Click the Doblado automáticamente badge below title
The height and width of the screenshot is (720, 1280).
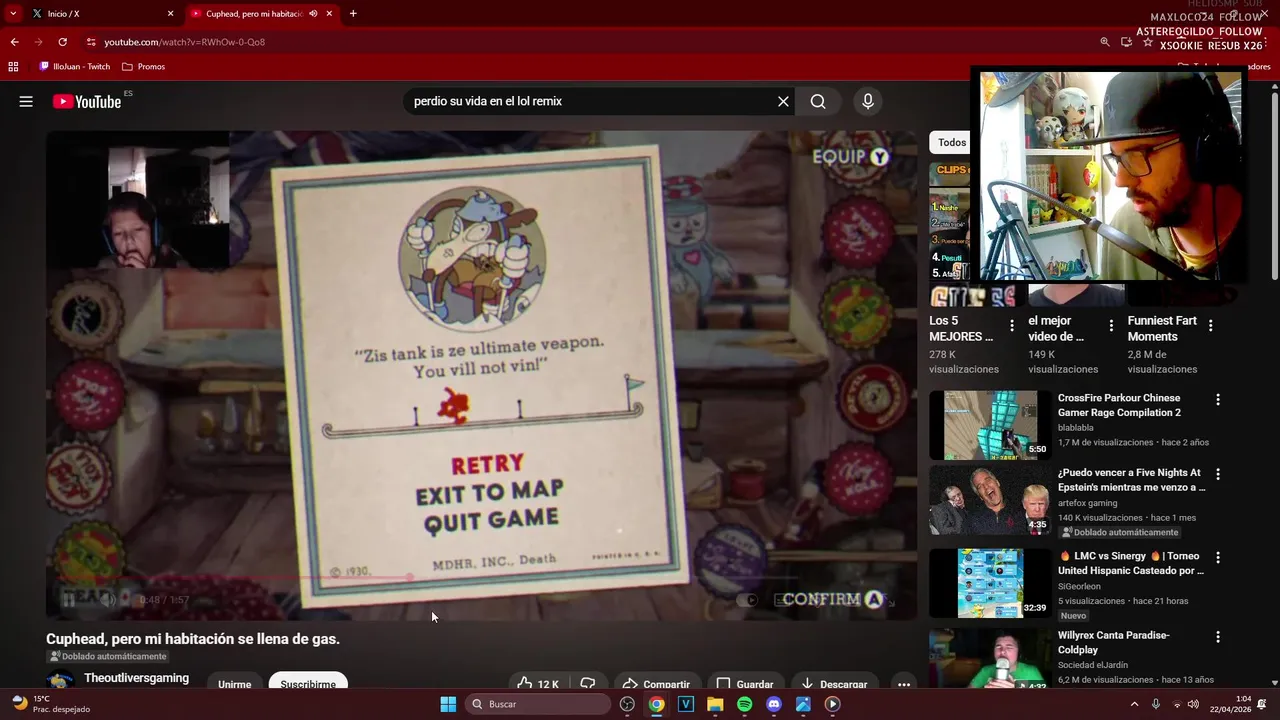click(x=108, y=656)
